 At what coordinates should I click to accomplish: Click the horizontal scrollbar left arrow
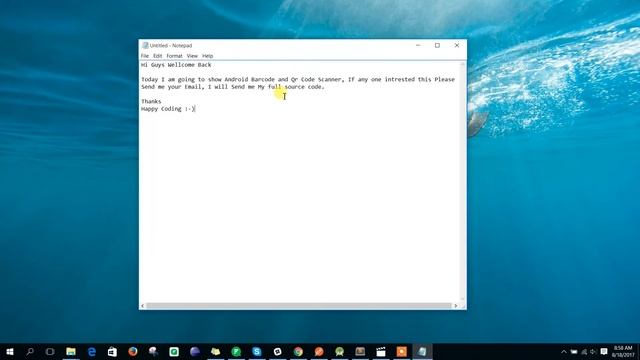pos(142,306)
